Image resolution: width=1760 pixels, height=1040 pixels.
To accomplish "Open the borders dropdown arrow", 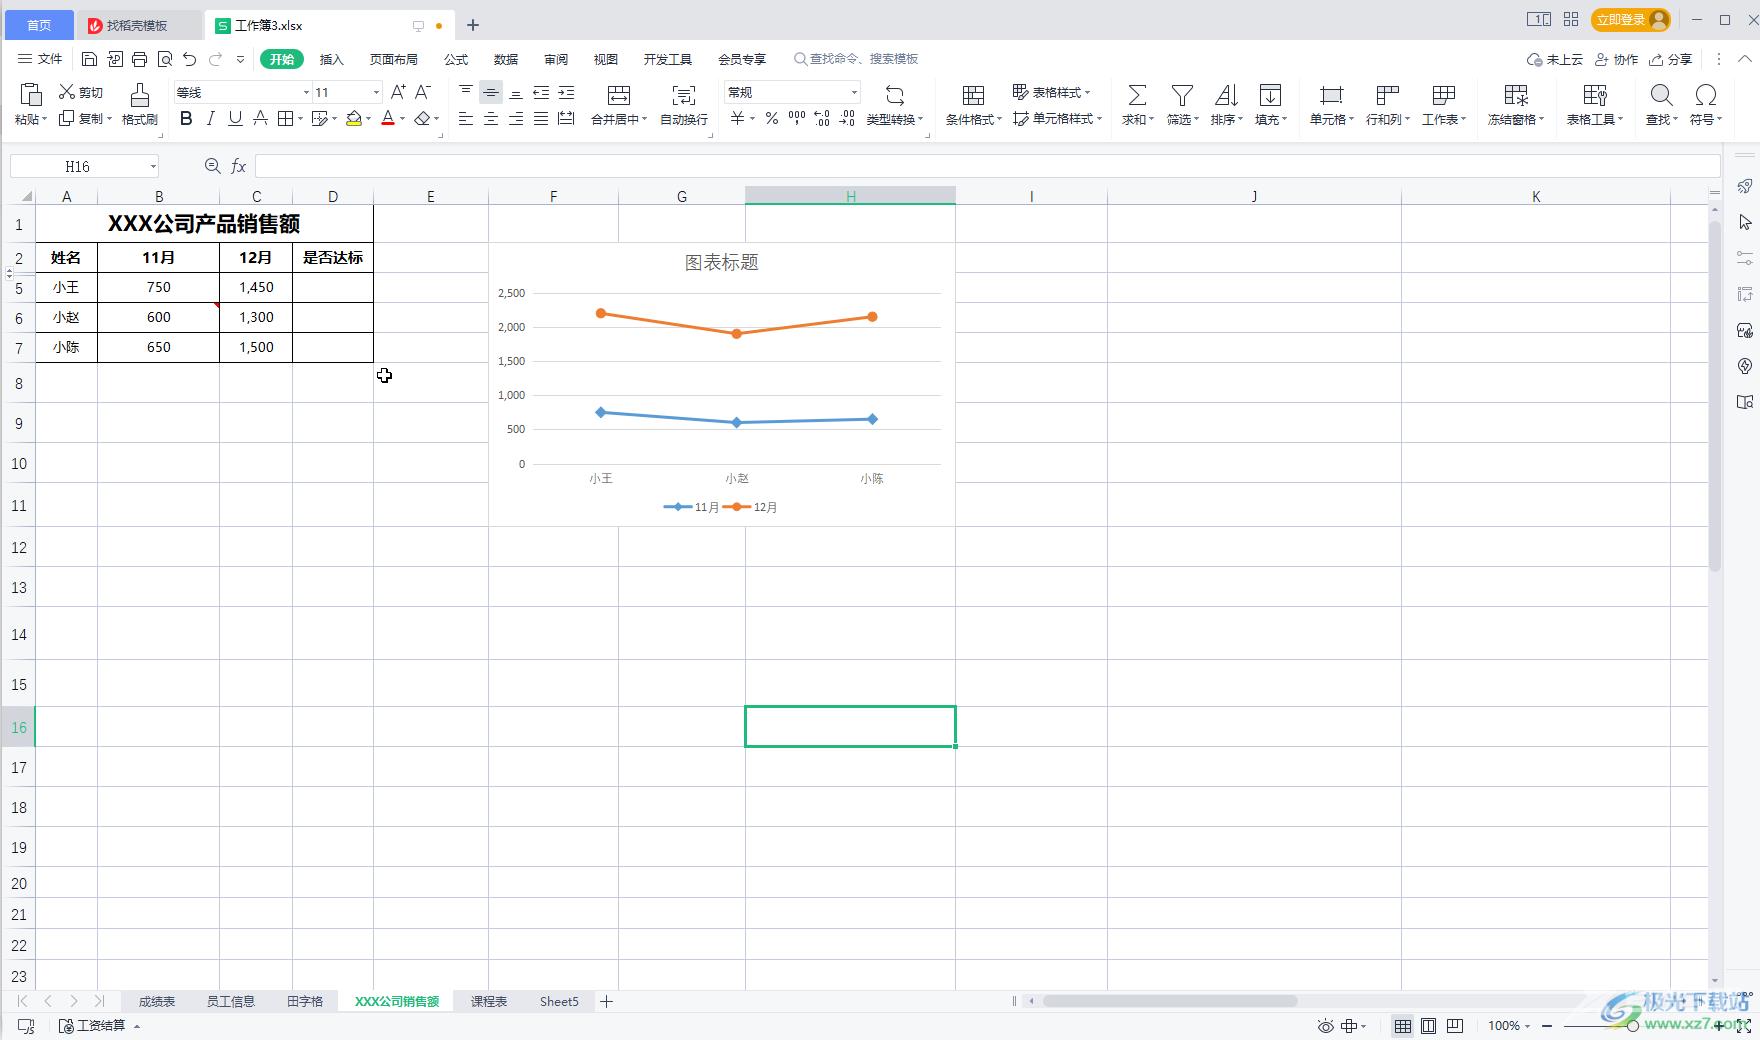I will tap(302, 119).
